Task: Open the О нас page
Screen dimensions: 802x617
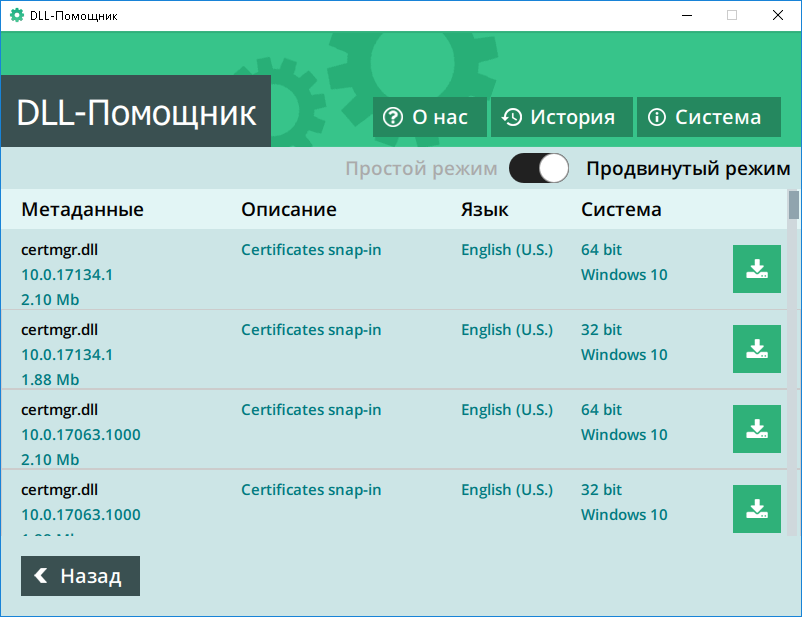Action: pyautogui.click(x=429, y=117)
